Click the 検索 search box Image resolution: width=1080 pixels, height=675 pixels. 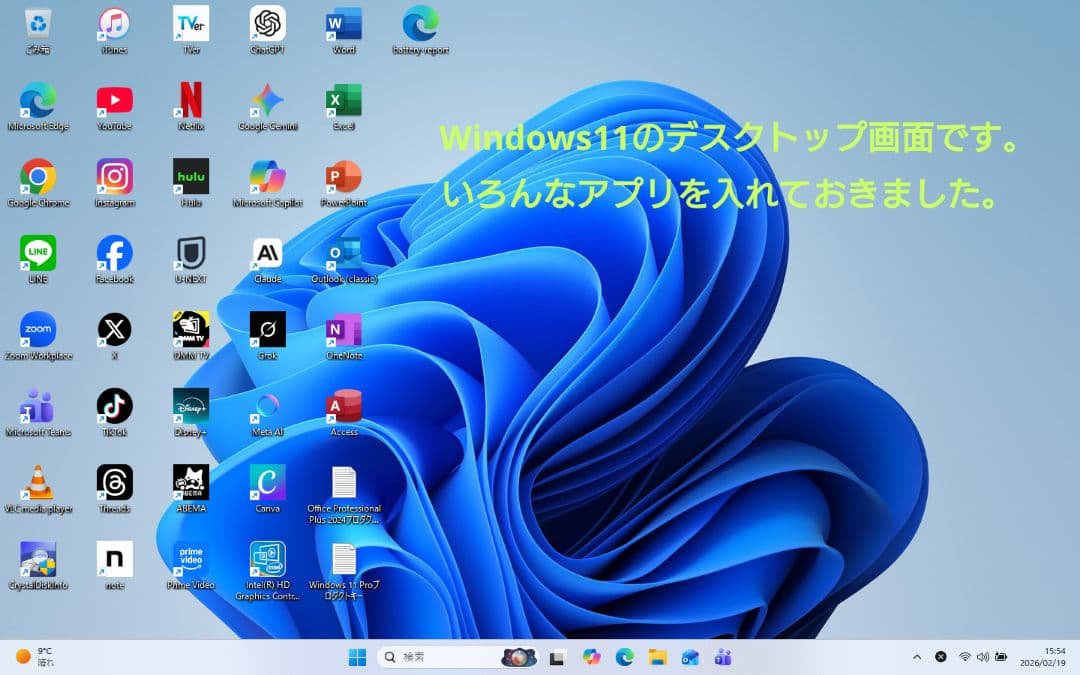[x=430, y=656]
